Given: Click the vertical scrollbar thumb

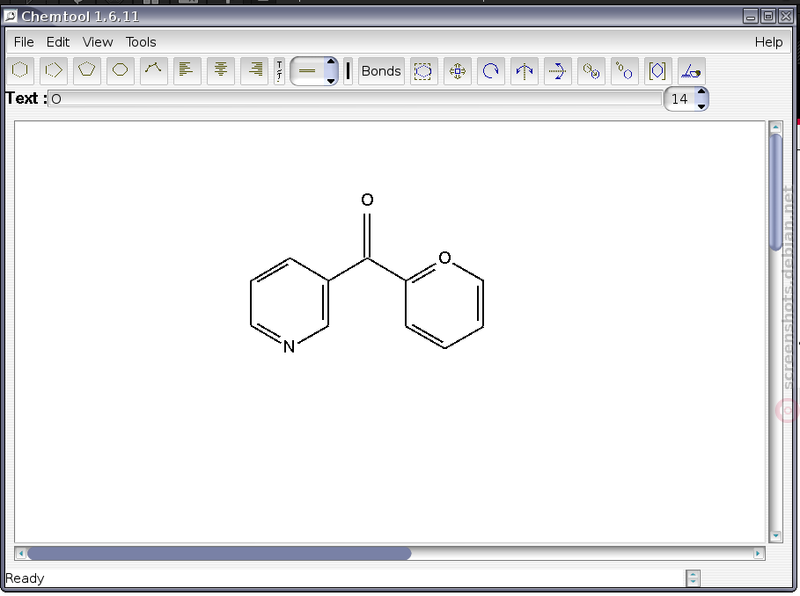Looking at the screenshot, I should click(776, 192).
